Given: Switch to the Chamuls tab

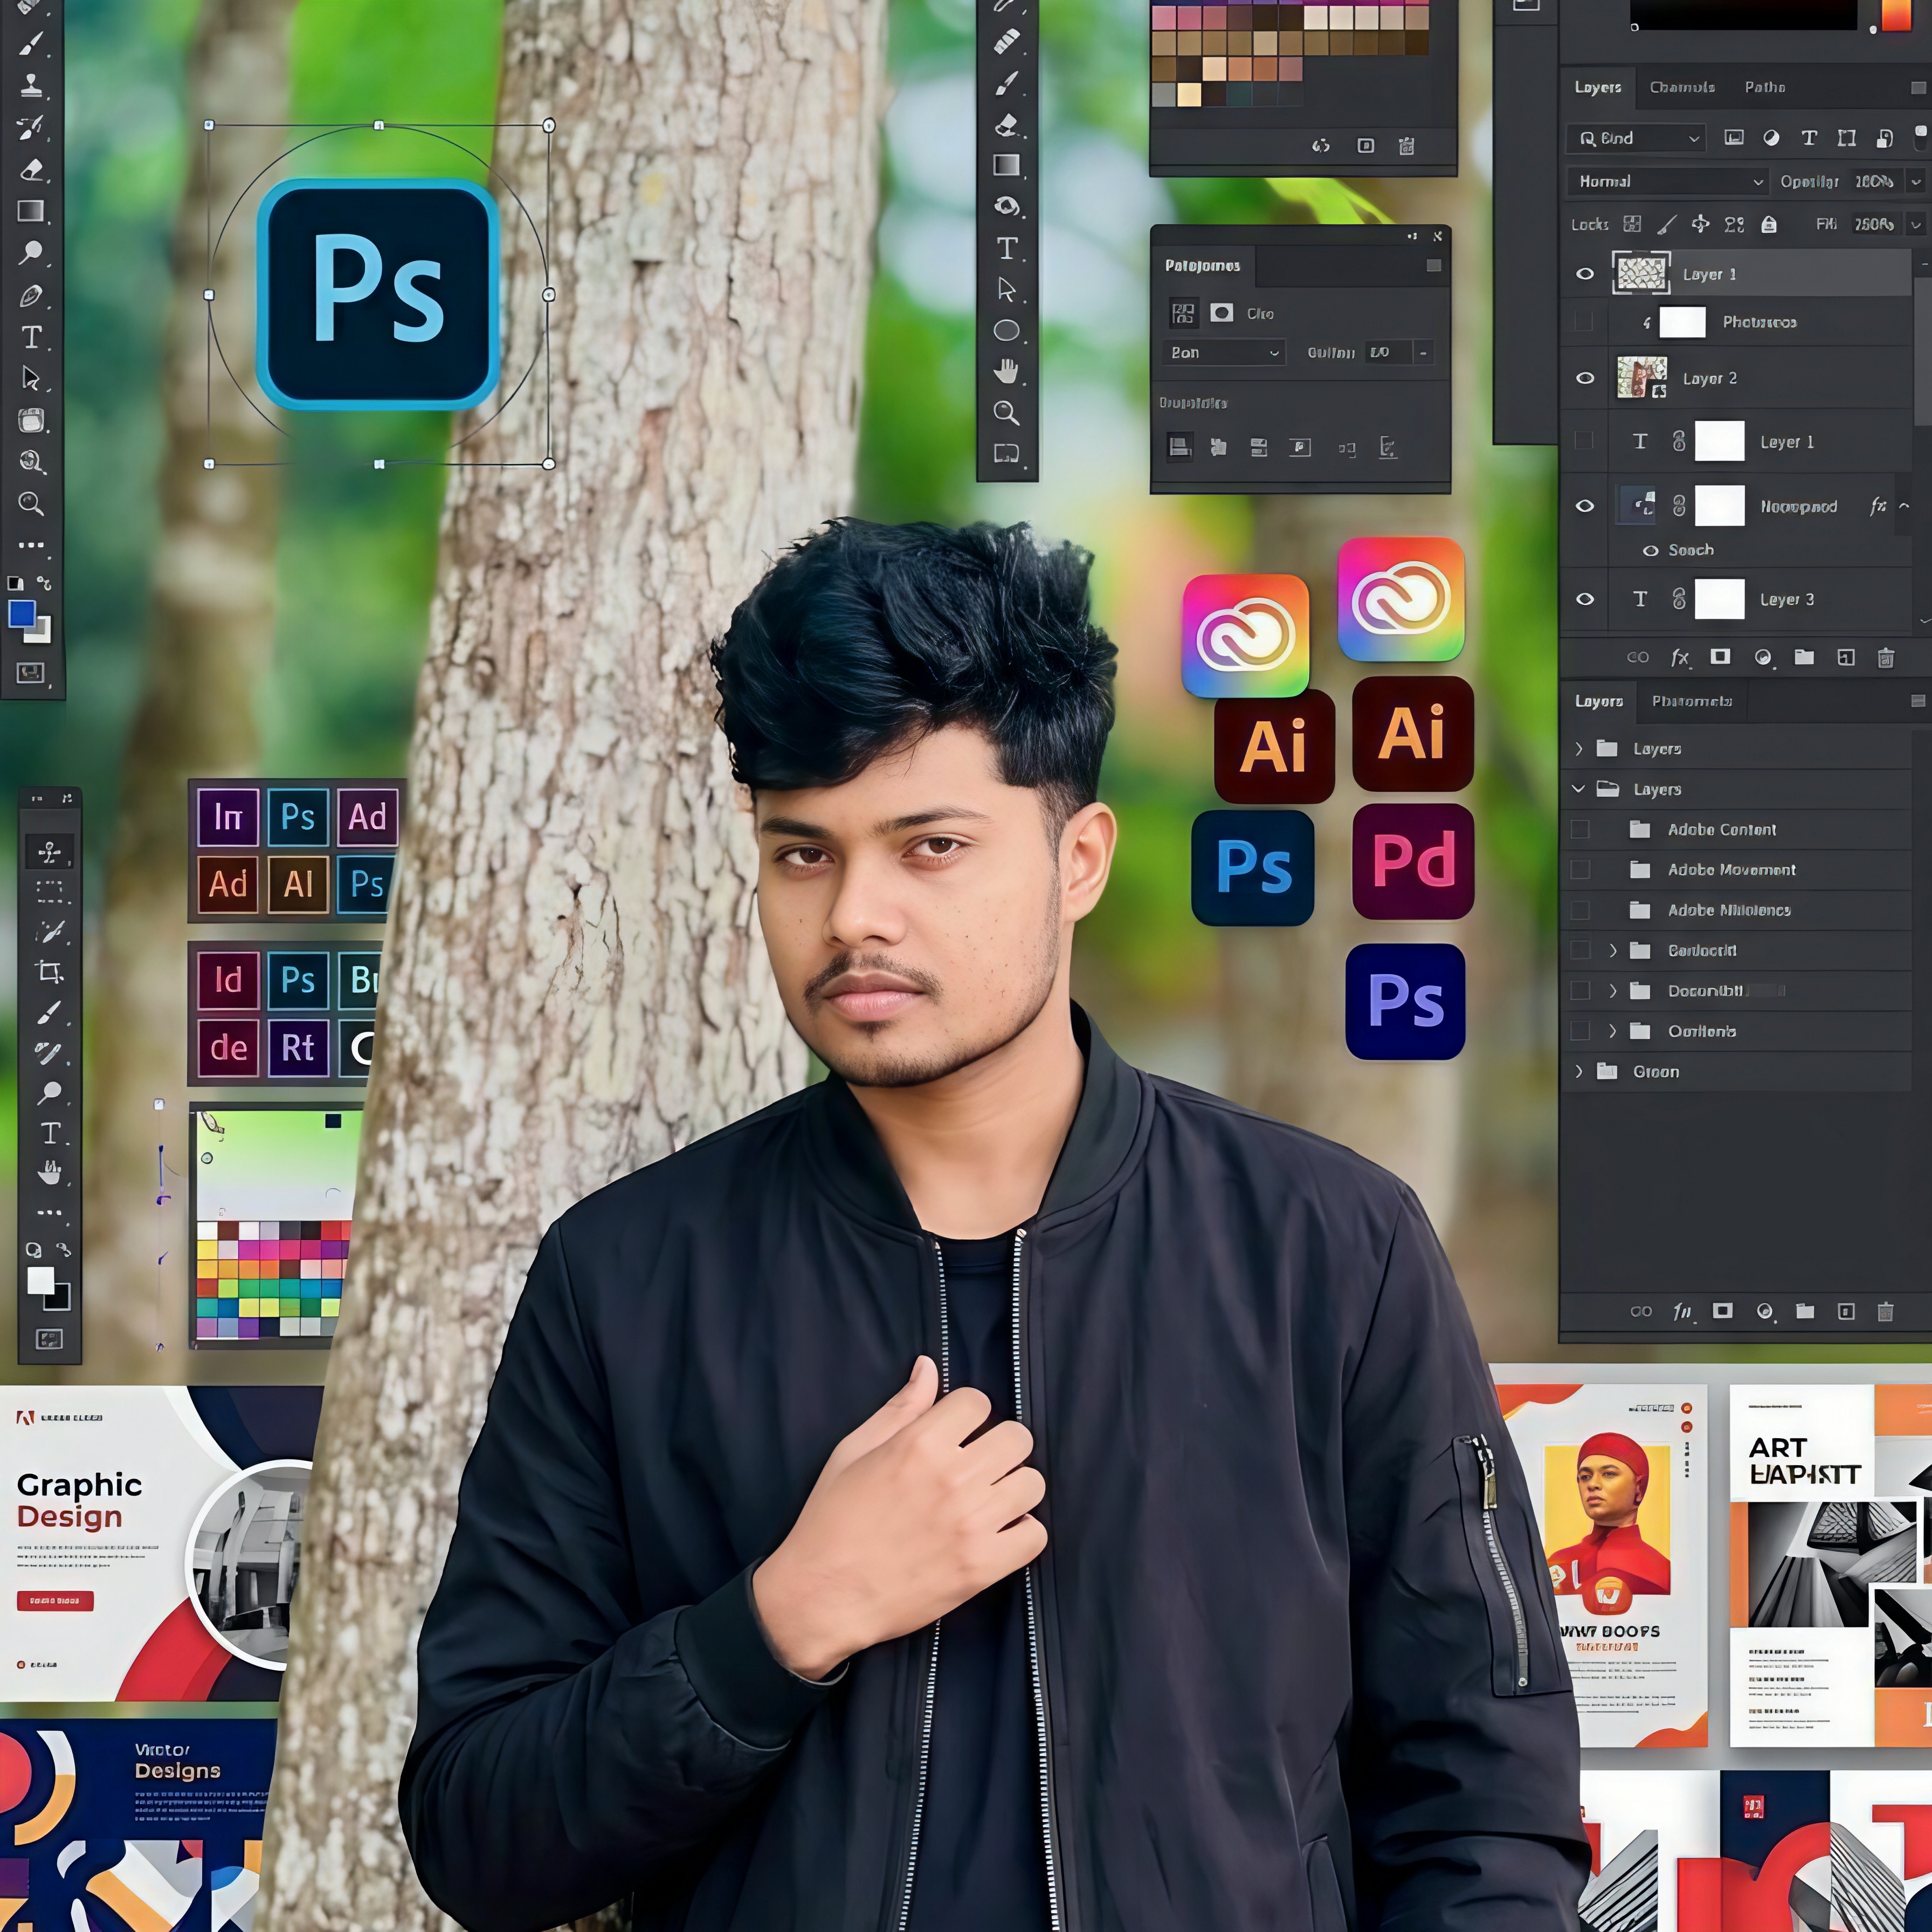Looking at the screenshot, I should 1682,87.
